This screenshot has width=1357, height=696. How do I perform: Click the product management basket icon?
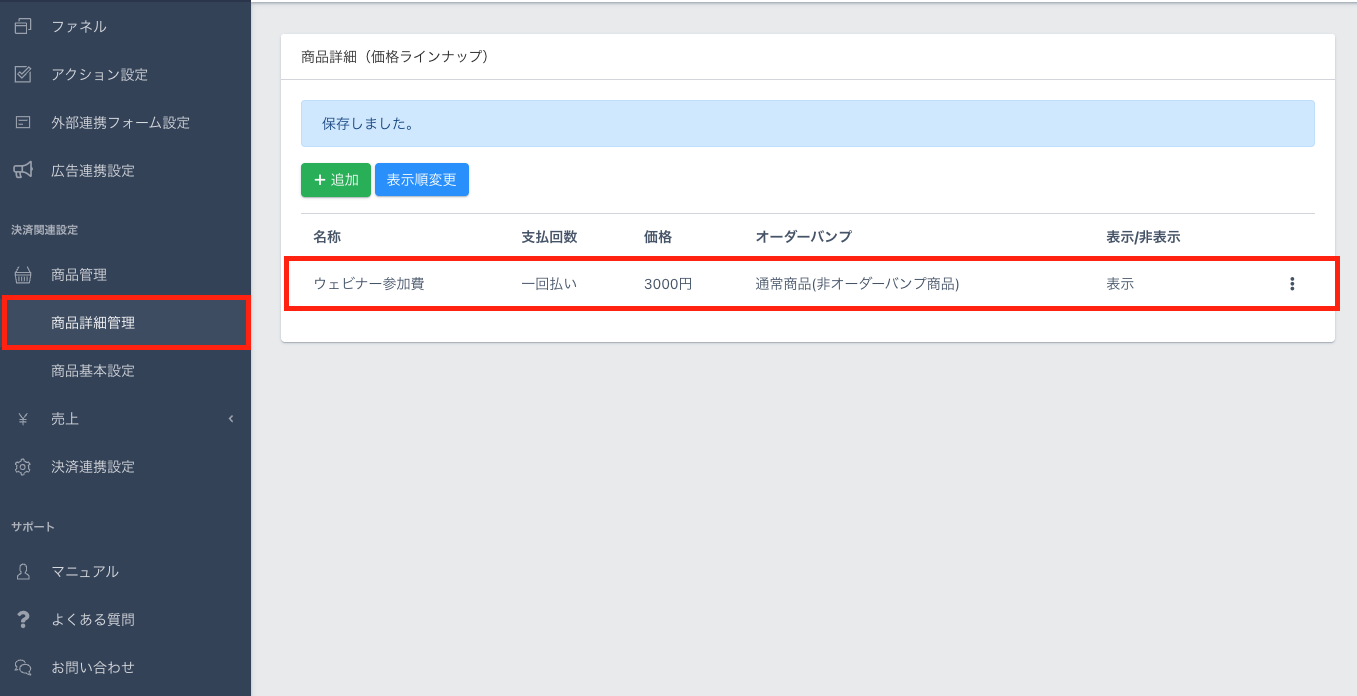[x=23, y=275]
